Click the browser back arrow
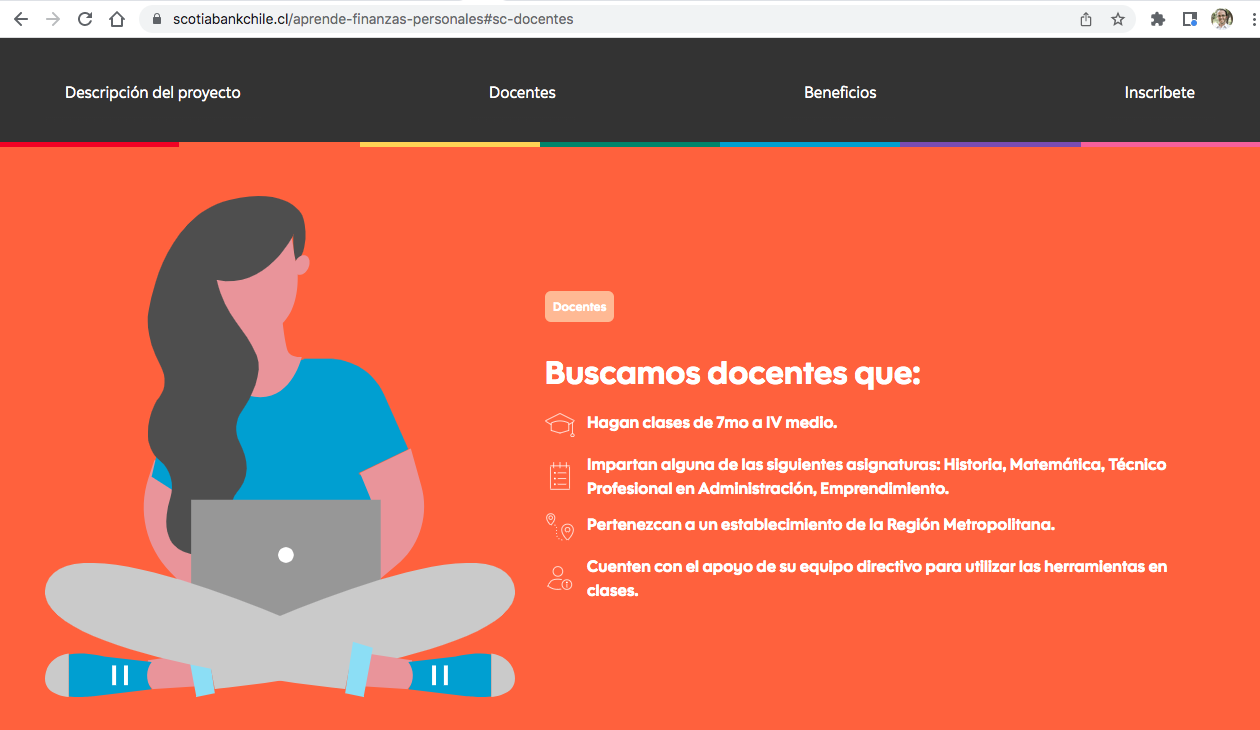 tap(21, 19)
